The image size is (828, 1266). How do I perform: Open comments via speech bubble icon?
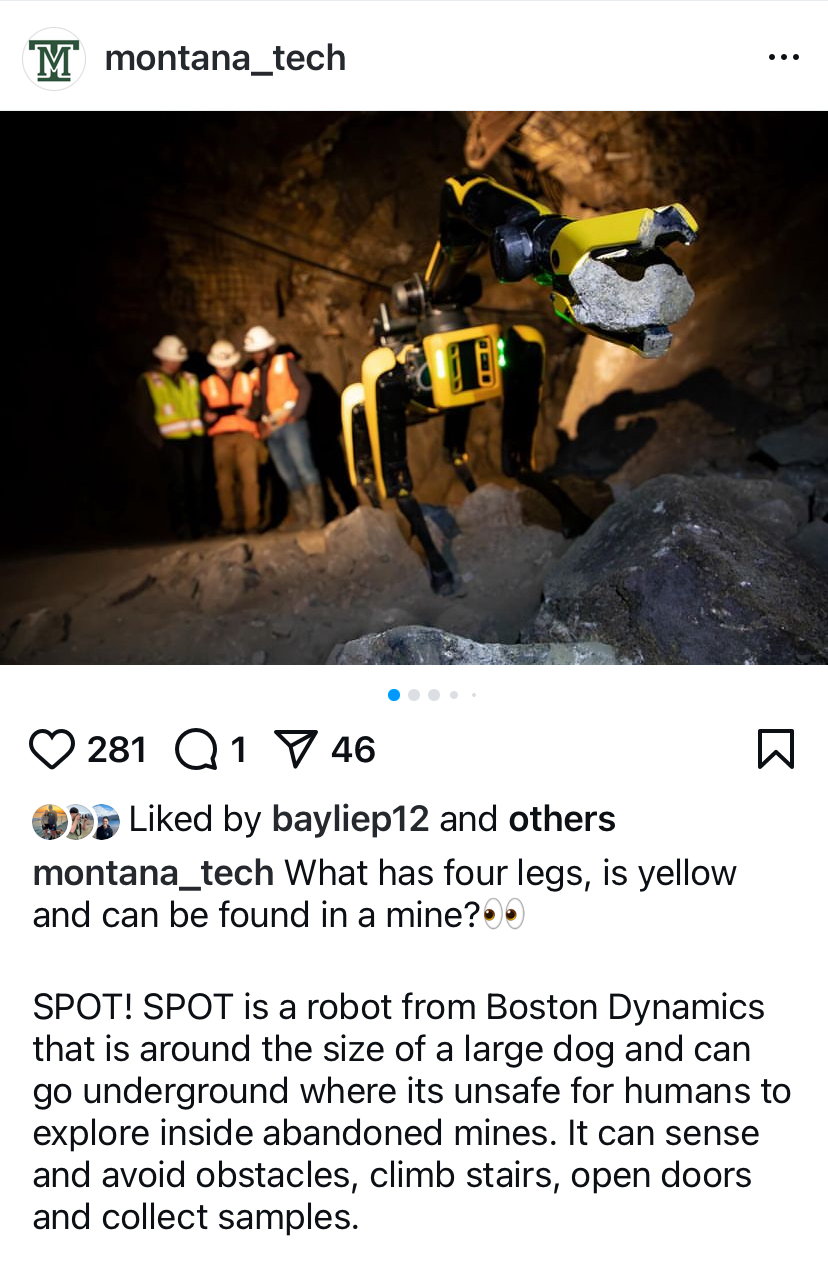click(197, 749)
